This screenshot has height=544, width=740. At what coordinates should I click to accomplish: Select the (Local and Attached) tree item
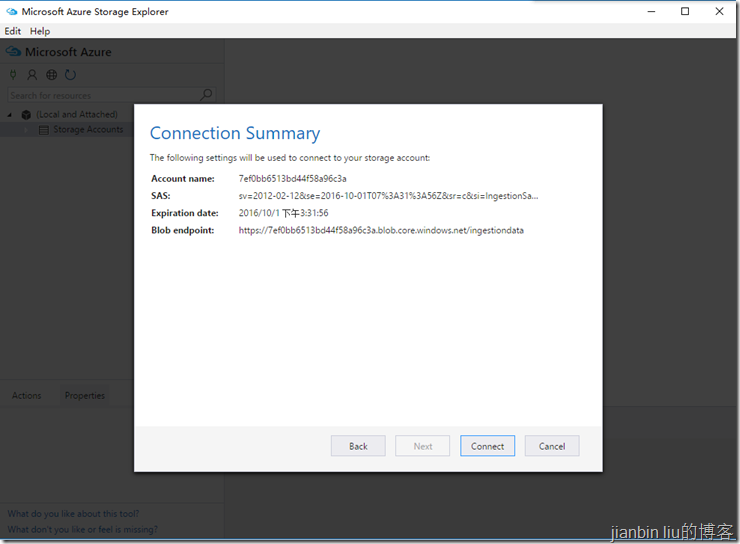pyautogui.click(x=77, y=115)
